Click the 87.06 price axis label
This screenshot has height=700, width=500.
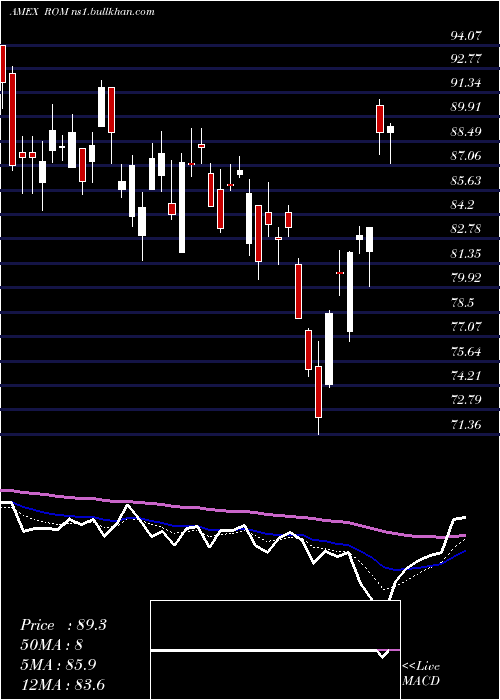(x=466, y=156)
